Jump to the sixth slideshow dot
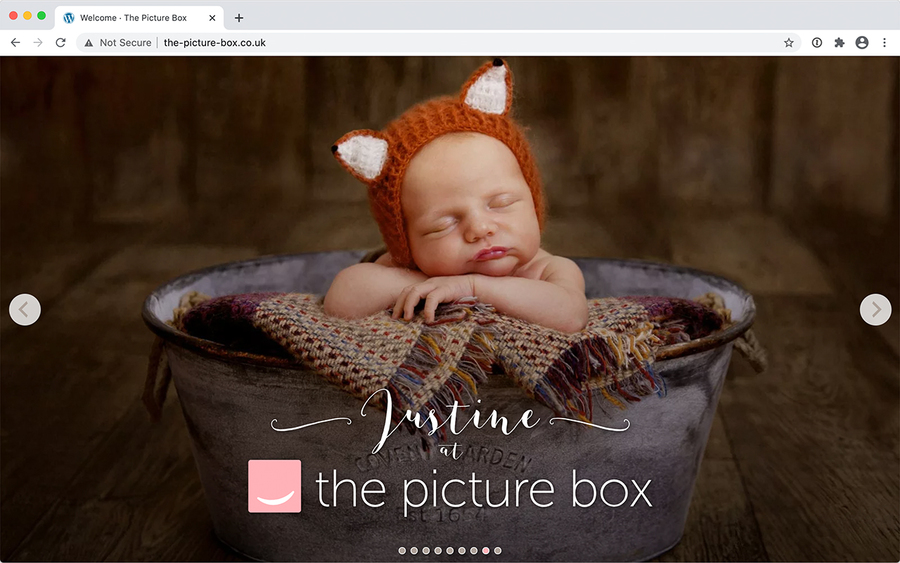 click(461, 550)
